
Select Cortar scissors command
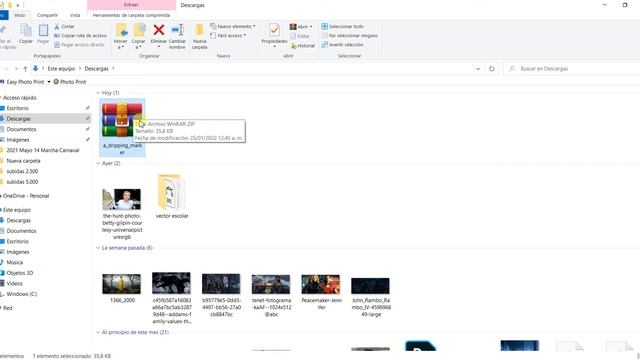64,26
